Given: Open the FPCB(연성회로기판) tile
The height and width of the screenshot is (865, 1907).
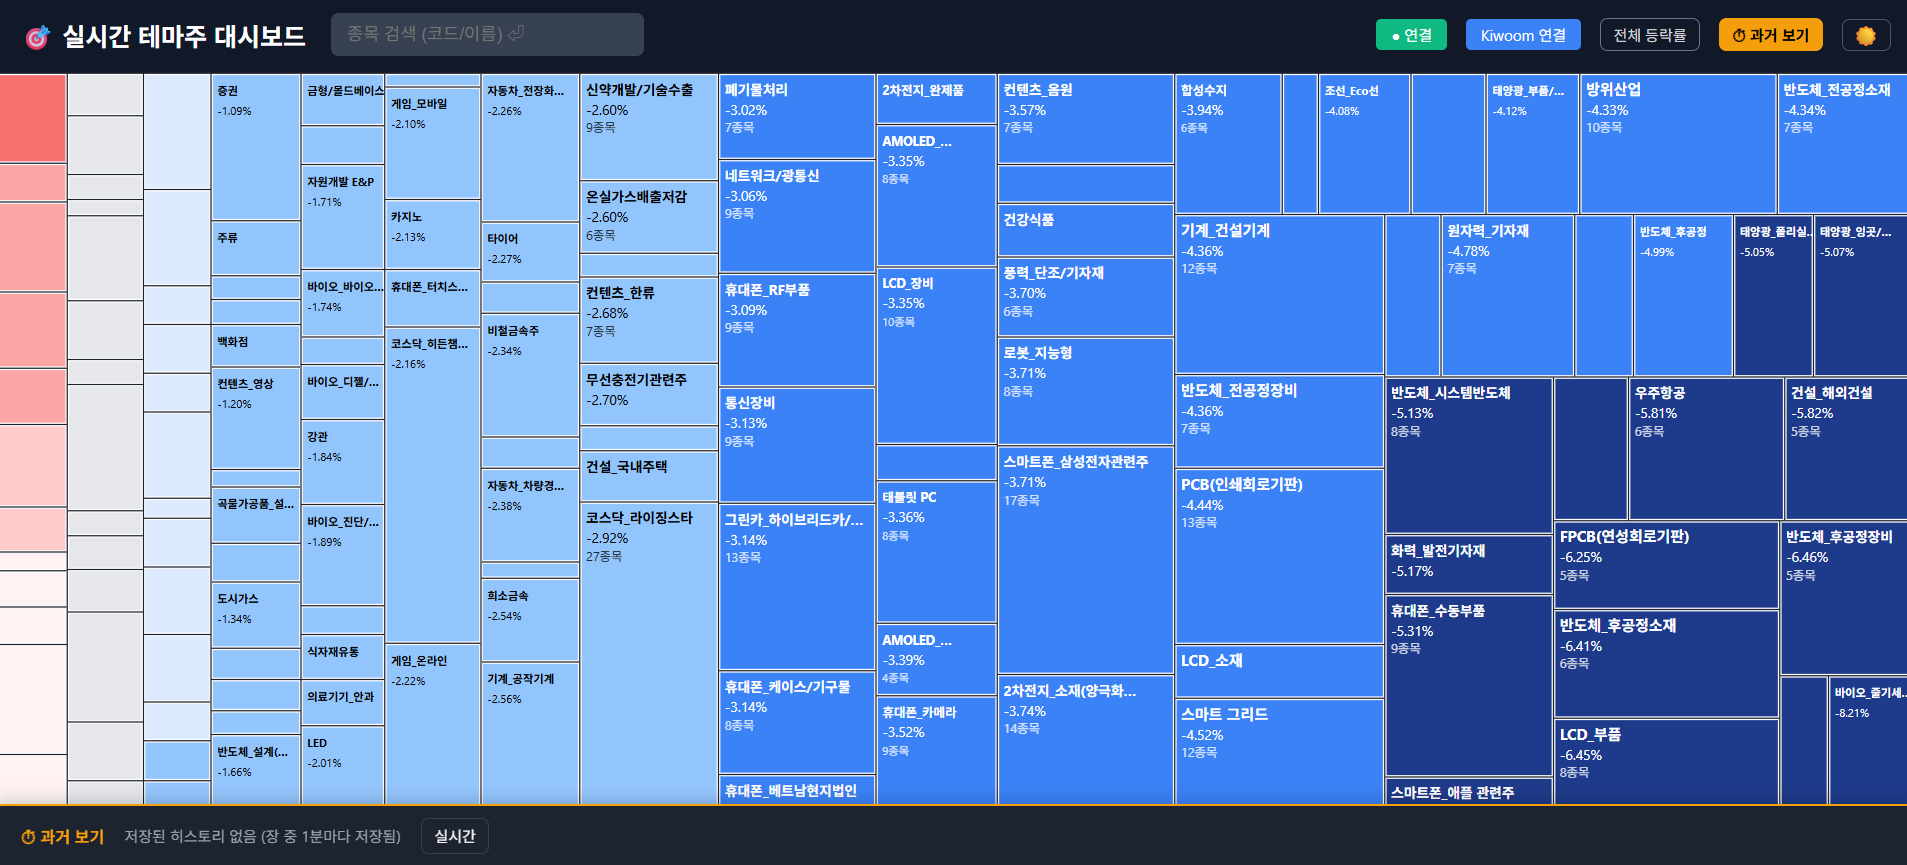Looking at the screenshot, I should (x=1666, y=565).
